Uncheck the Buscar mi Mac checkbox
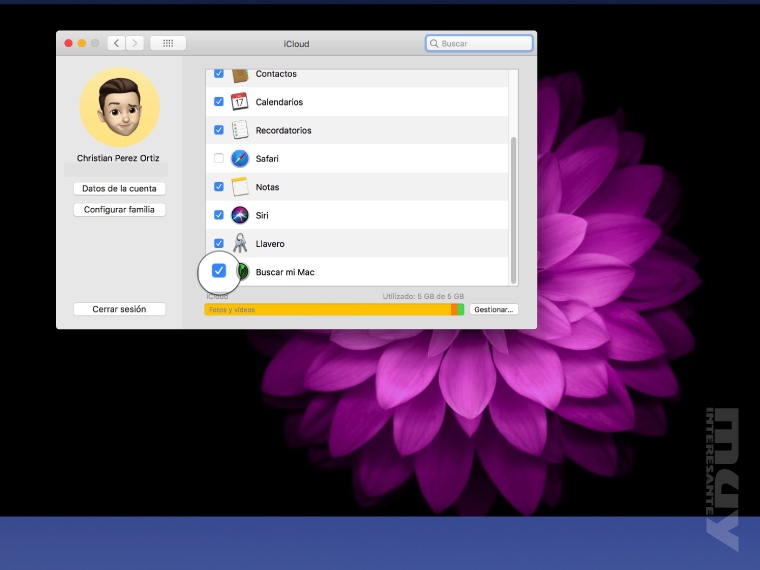The width and height of the screenshot is (760, 570). (219, 271)
